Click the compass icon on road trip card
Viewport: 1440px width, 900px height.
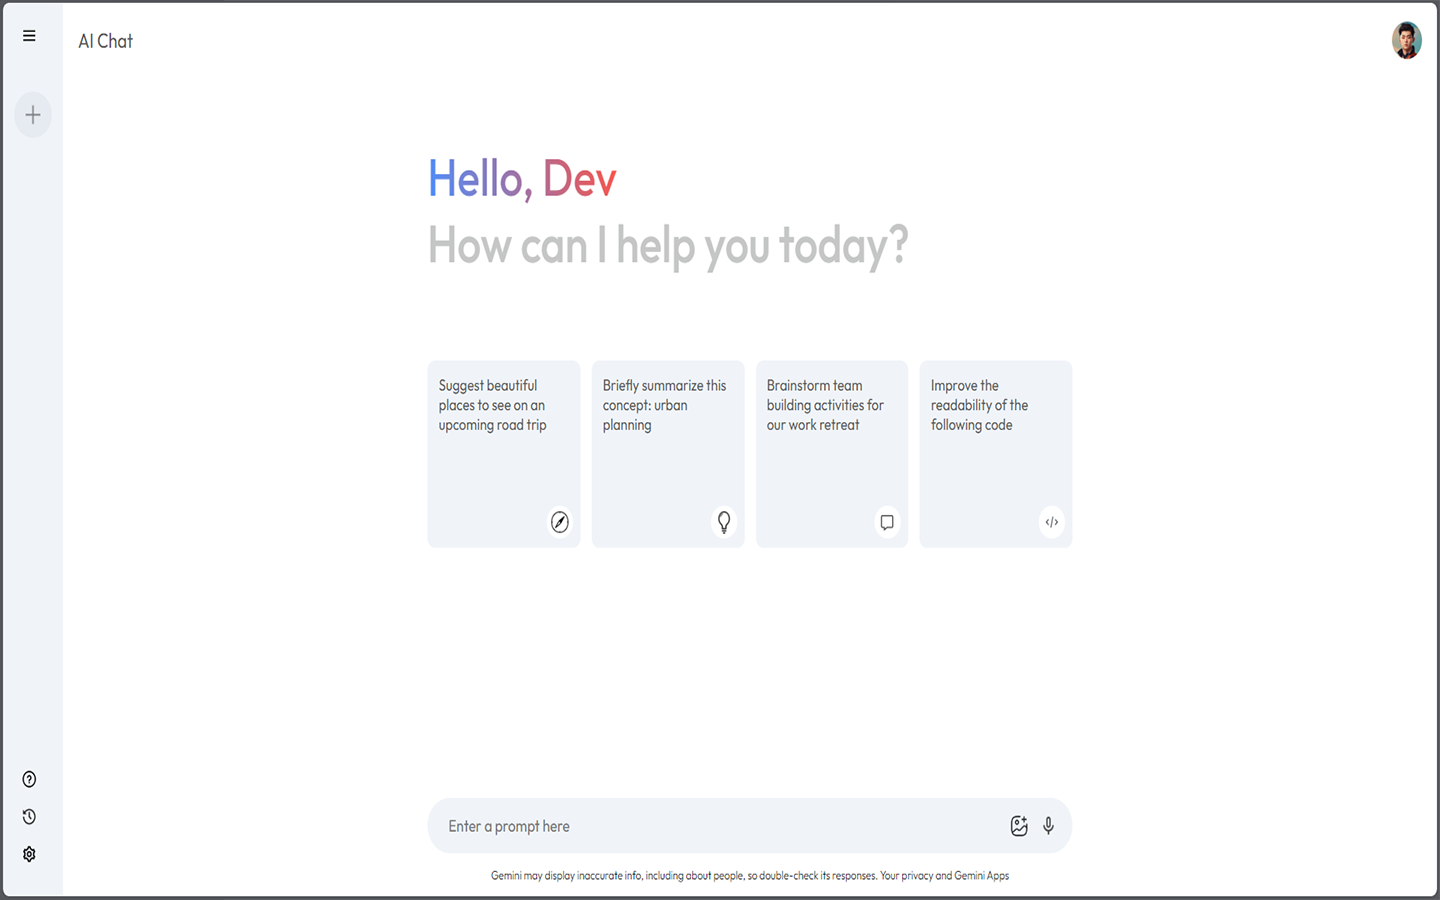click(560, 522)
